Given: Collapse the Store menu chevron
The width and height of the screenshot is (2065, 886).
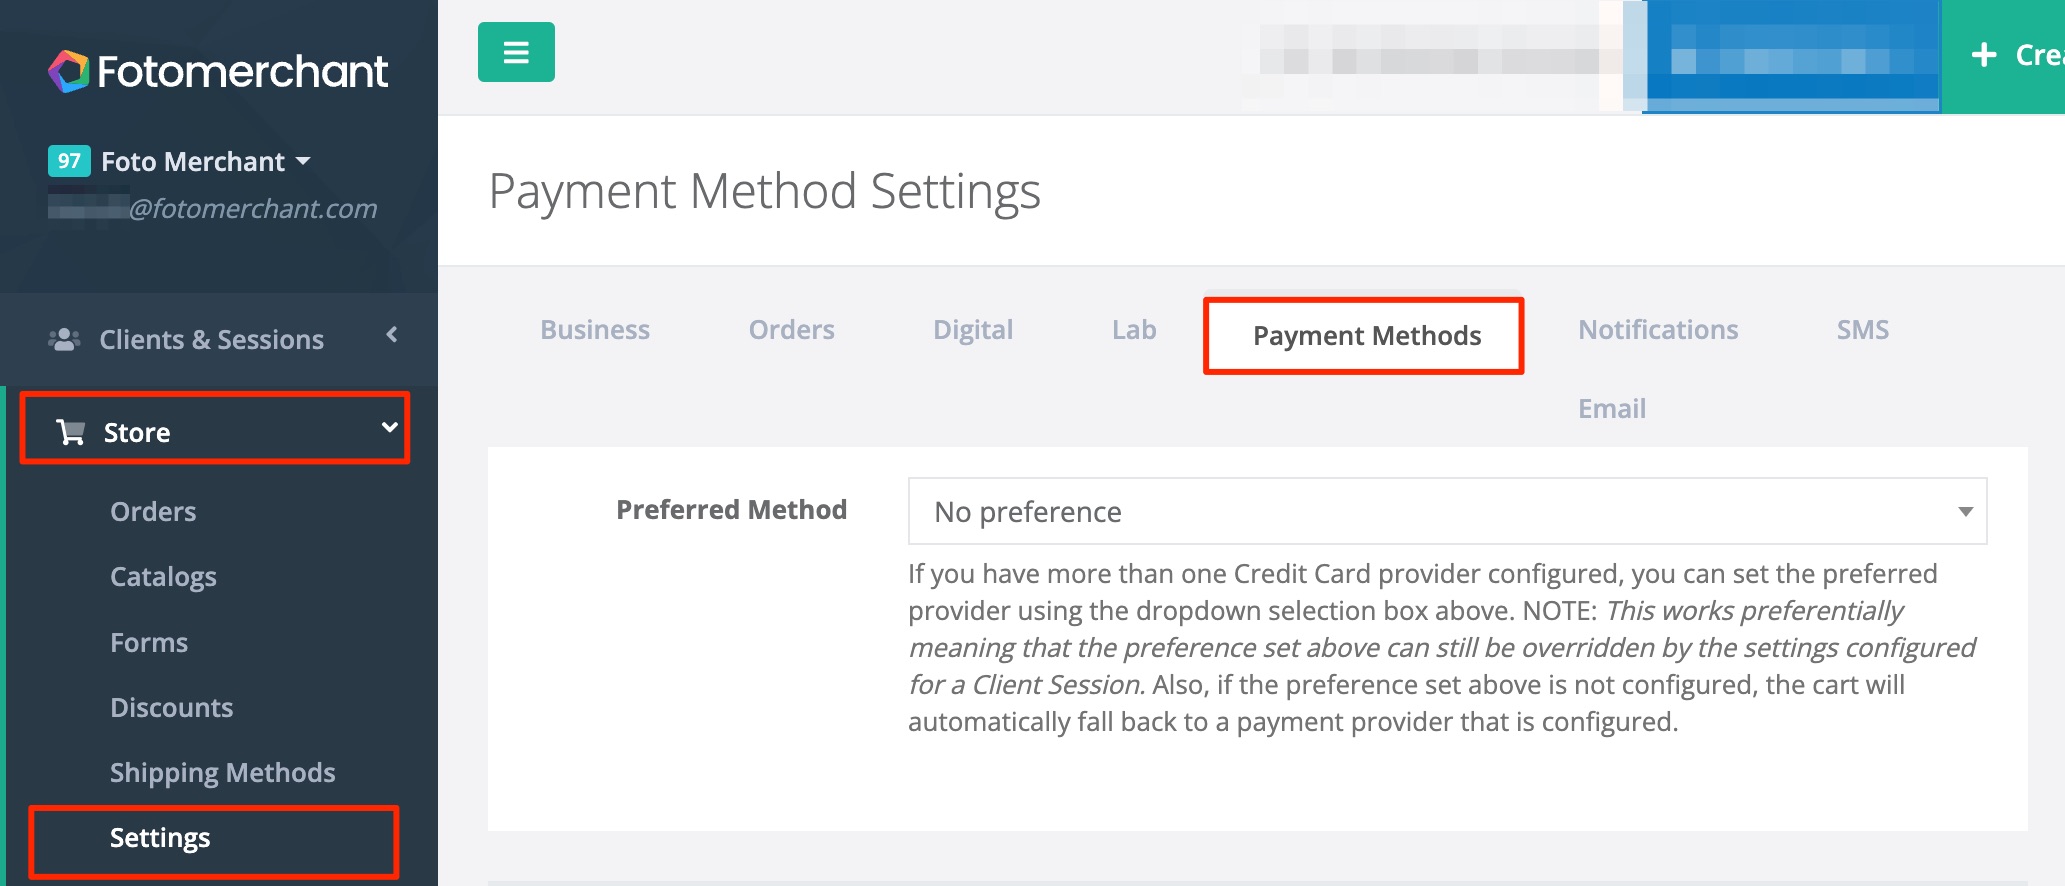Looking at the screenshot, I should (x=390, y=428).
